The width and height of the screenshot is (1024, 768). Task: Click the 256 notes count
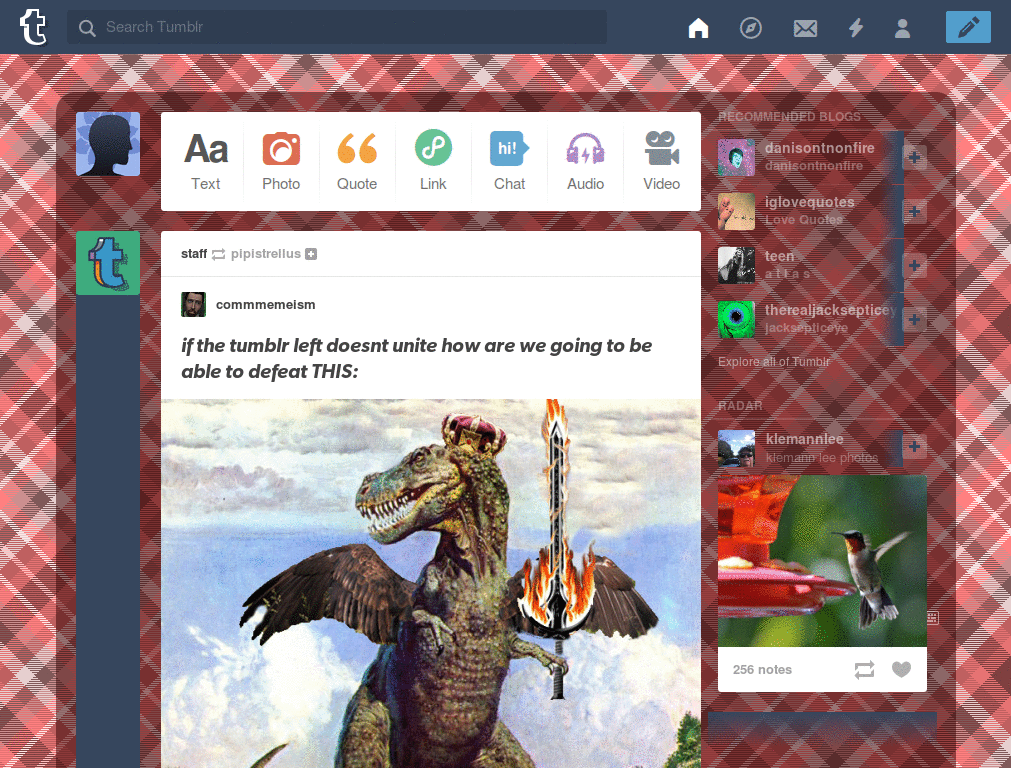[762, 669]
